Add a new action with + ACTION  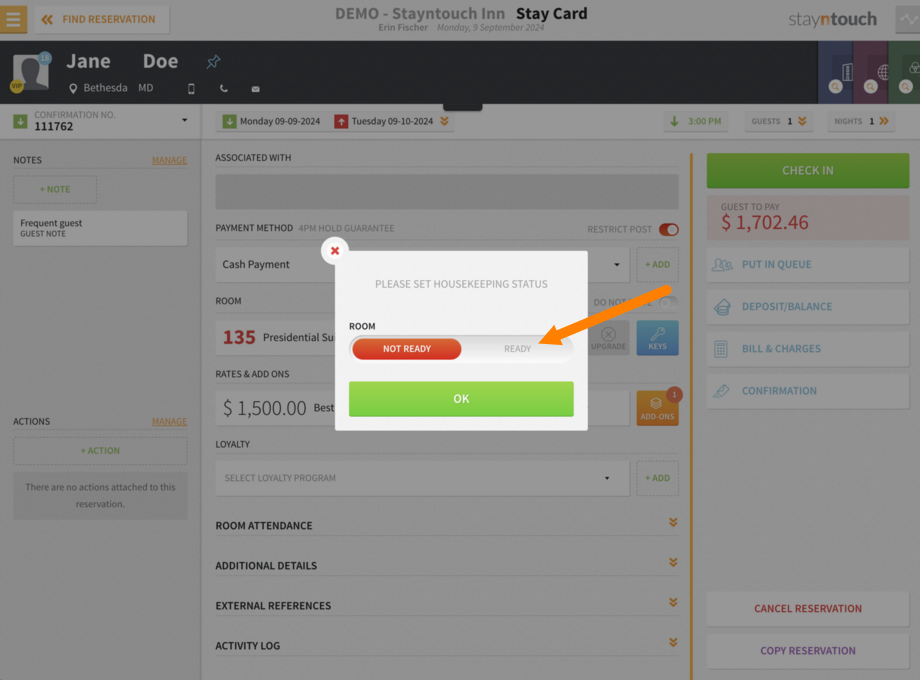click(100, 451)
